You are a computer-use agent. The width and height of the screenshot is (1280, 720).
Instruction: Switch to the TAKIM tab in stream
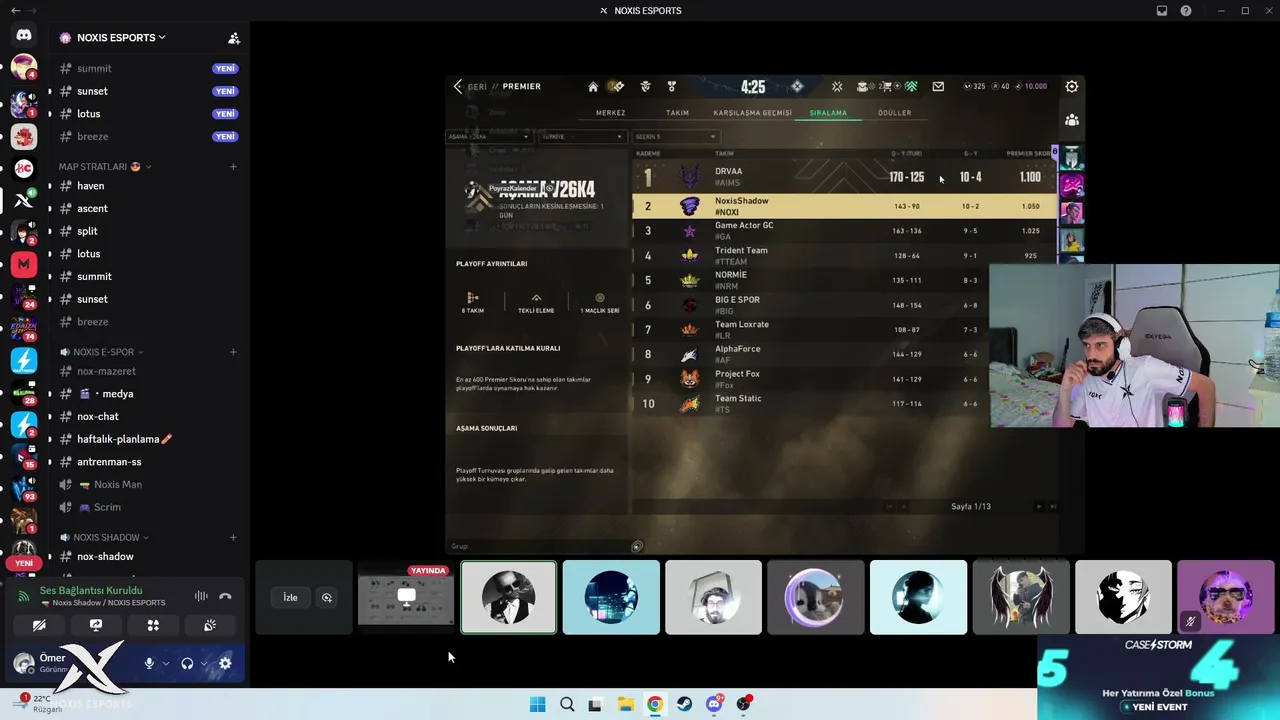(x=677, y=113)
